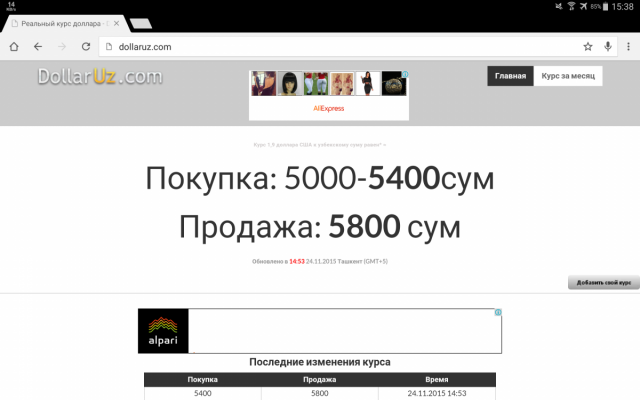
Task: Close the 'Реальный курс доллара' tab
Action: pyautogui.click(x=116, y=23)
